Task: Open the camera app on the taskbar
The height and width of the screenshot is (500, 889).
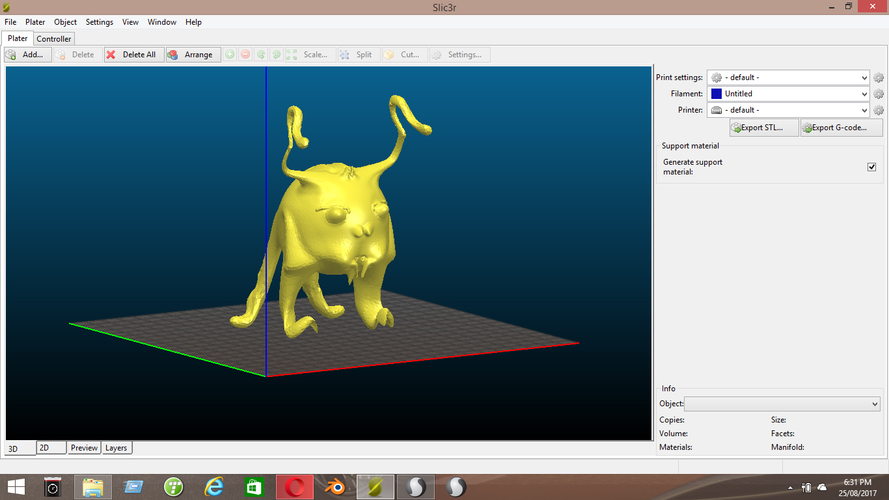Action: (x=52, y=487)
